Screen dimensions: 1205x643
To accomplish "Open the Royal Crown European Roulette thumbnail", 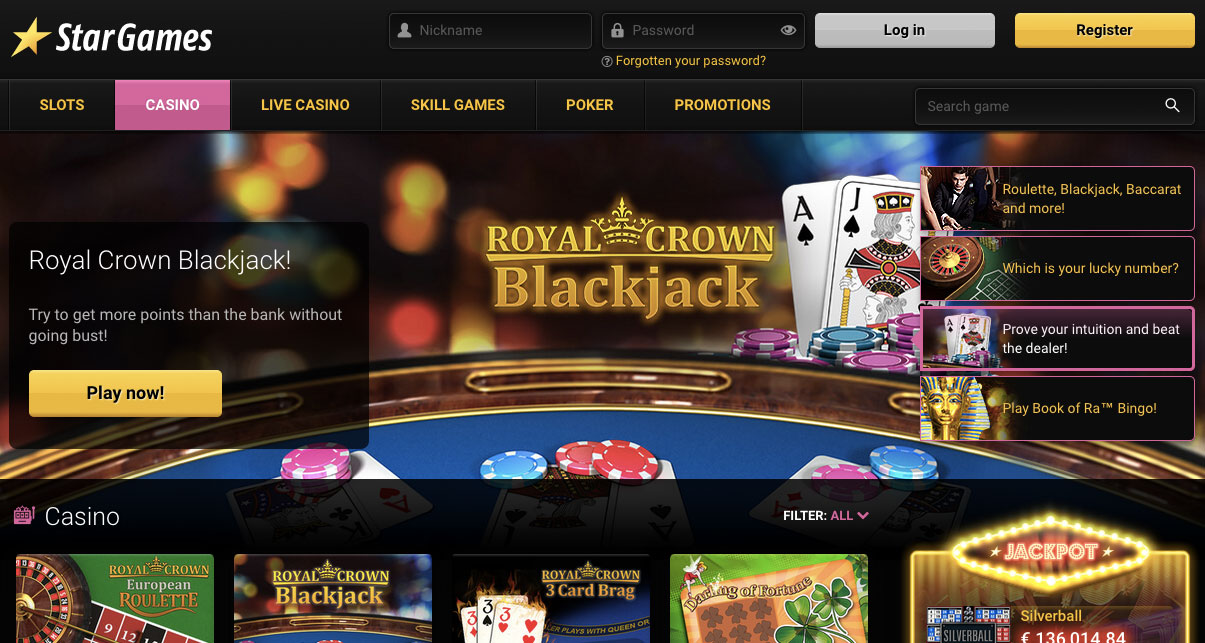I will point(115,598).
